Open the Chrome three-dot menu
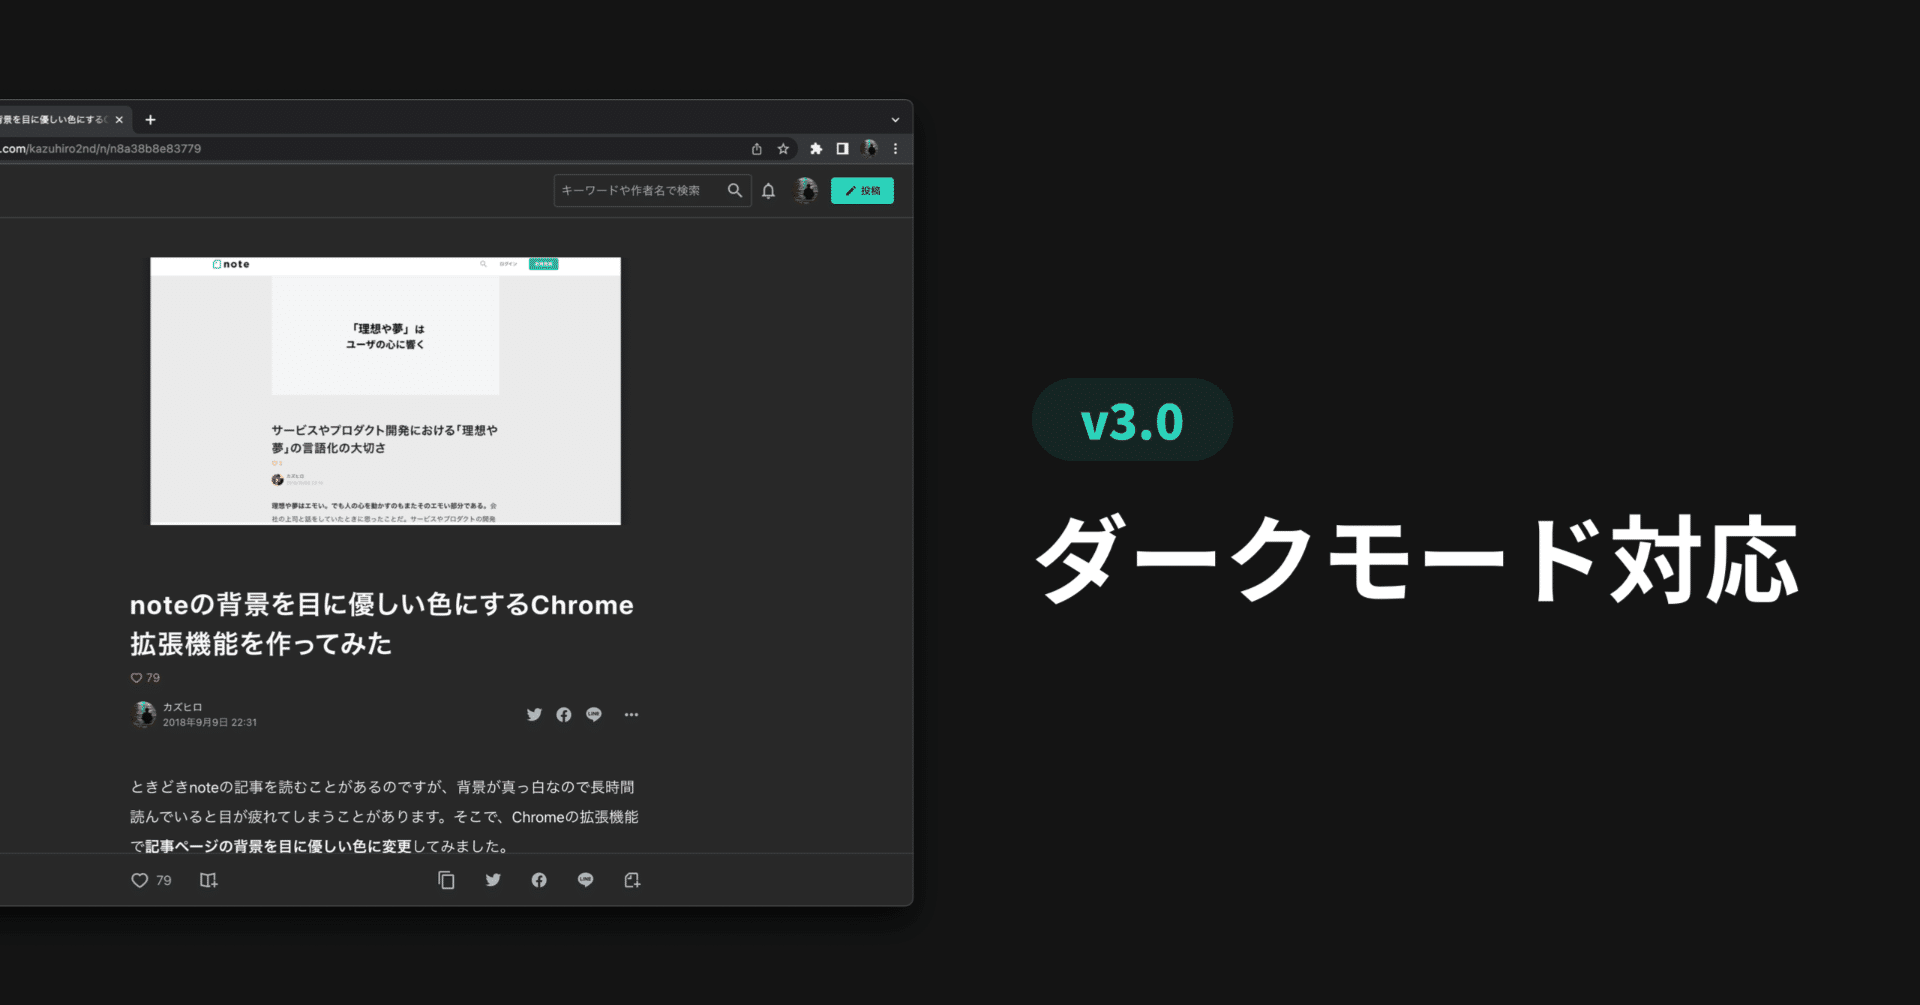Viewport: 1920px width, 1005px height. [895, 149]
